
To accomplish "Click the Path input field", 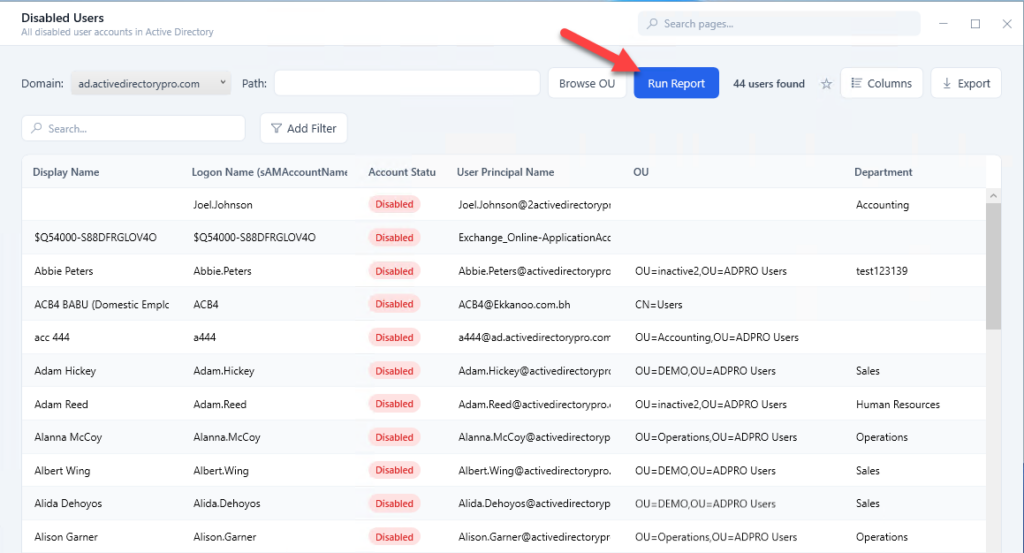I will coord(407,83).
